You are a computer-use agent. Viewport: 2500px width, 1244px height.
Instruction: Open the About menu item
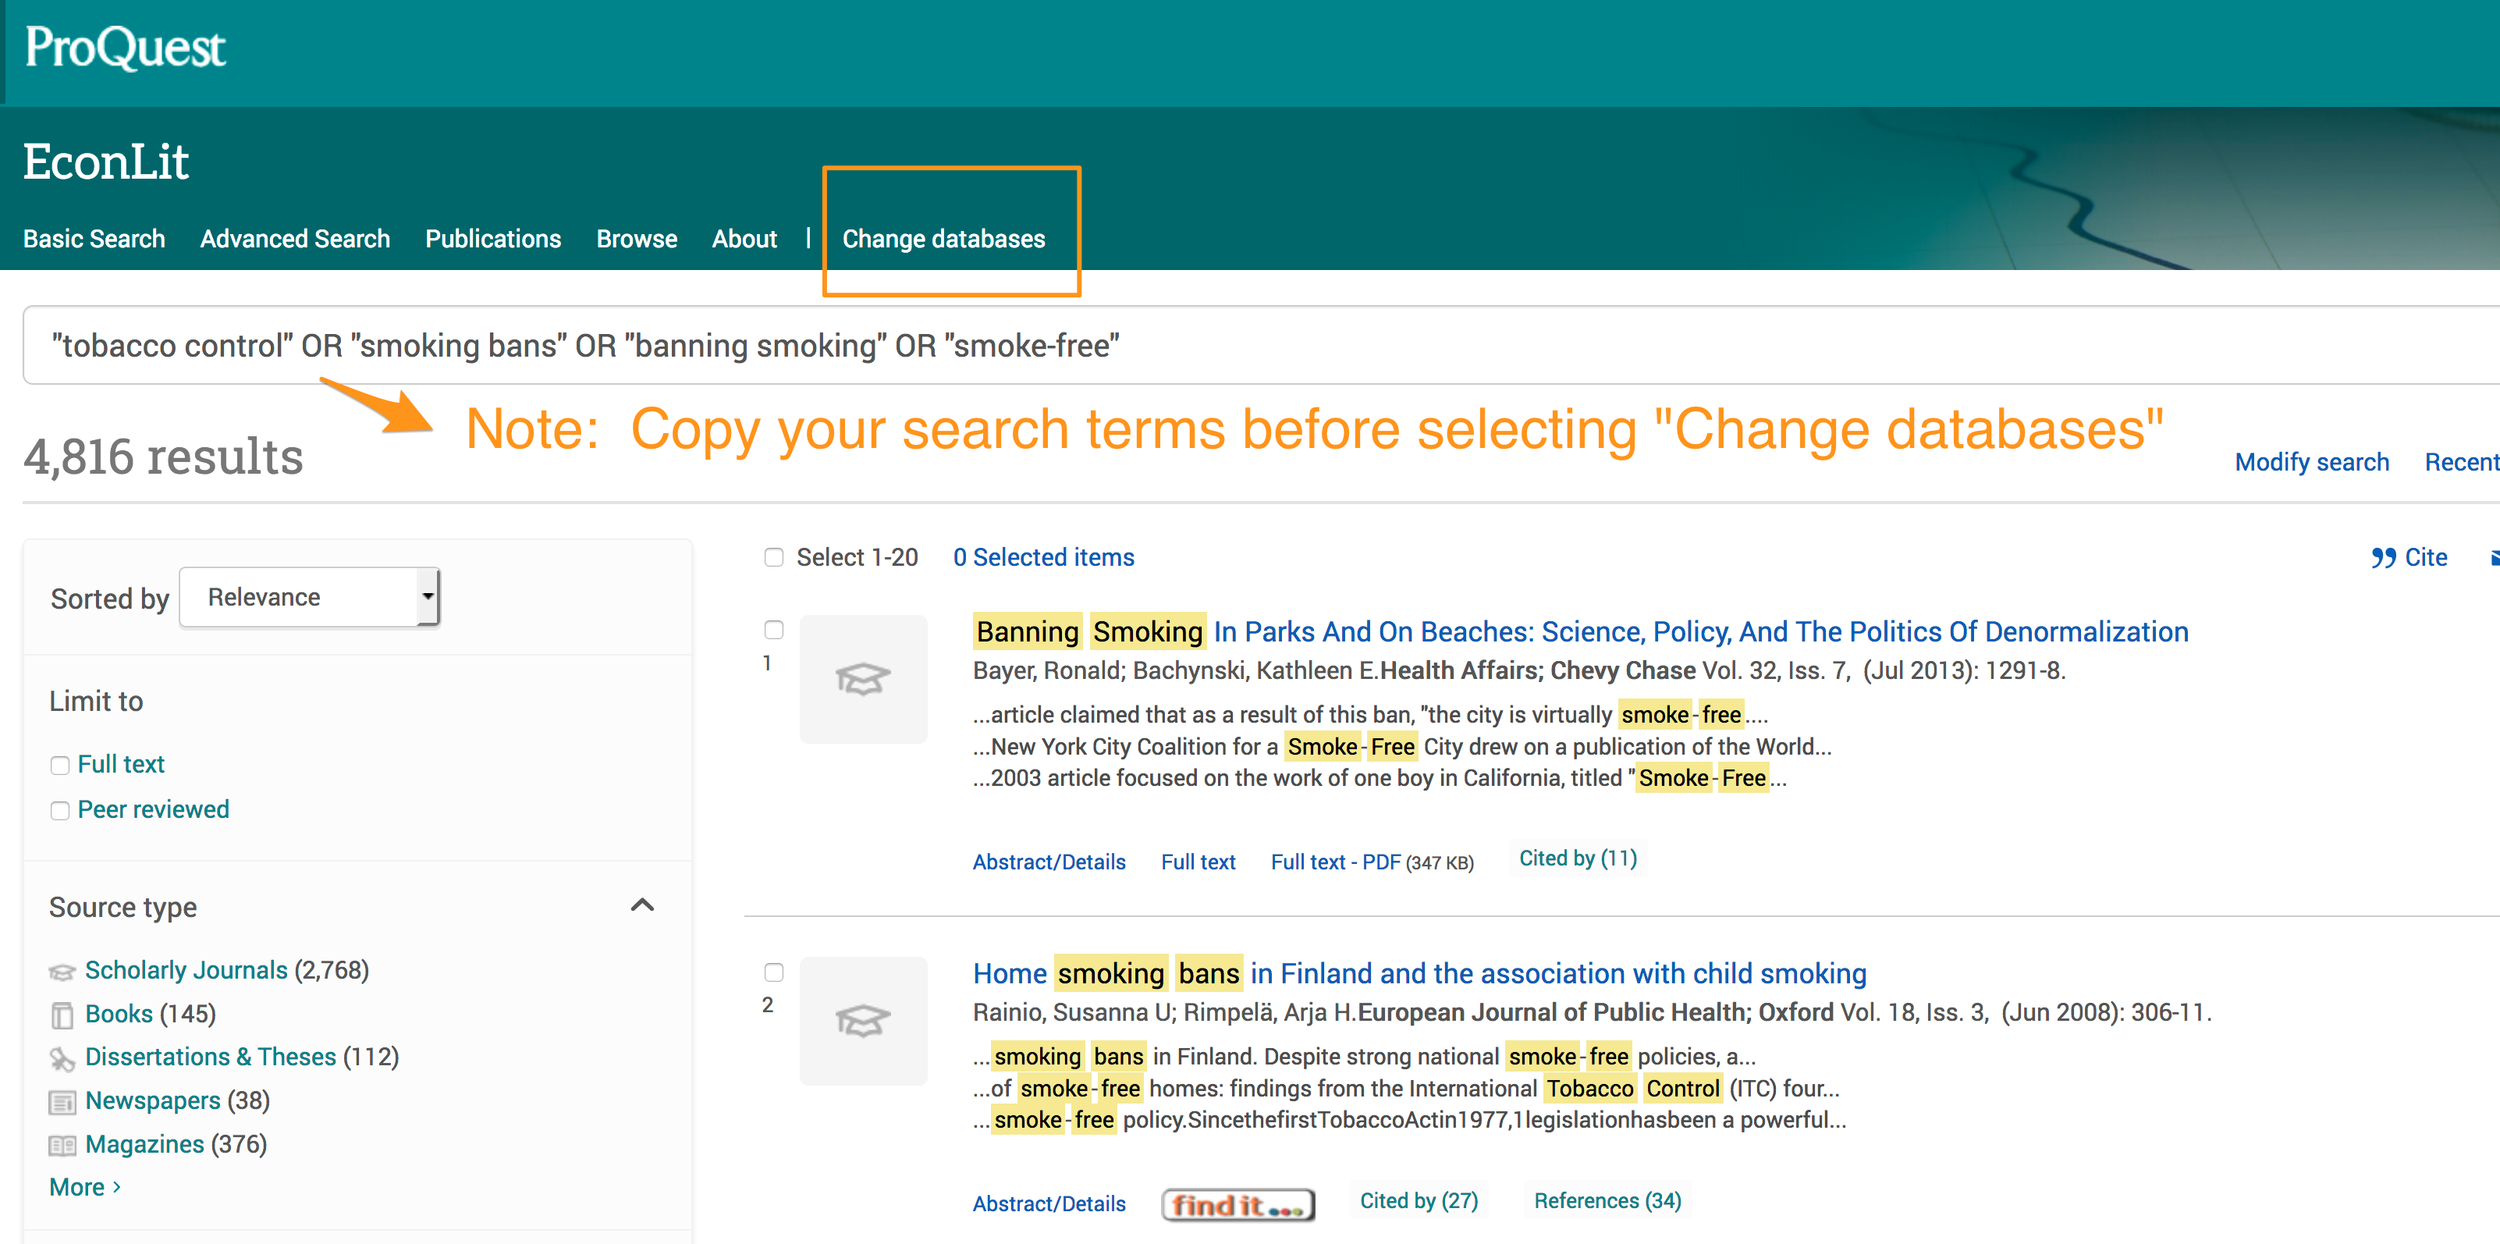point(744,239)
